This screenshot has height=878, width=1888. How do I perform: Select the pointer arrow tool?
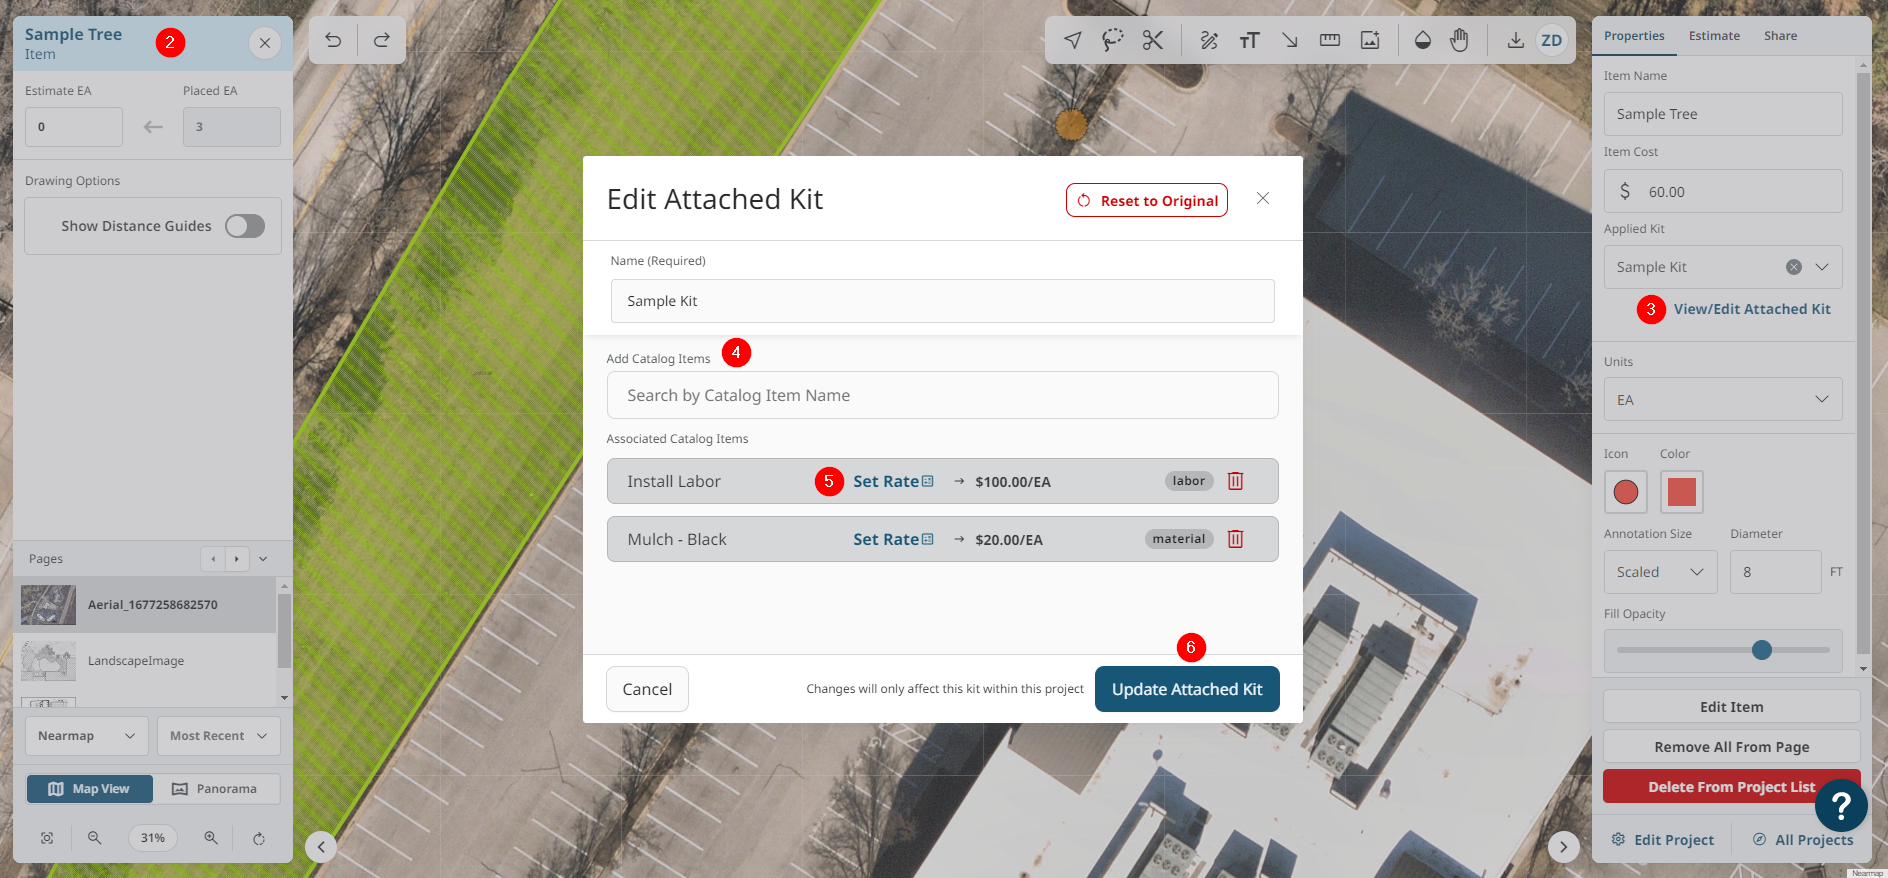tap(1073, 40)
